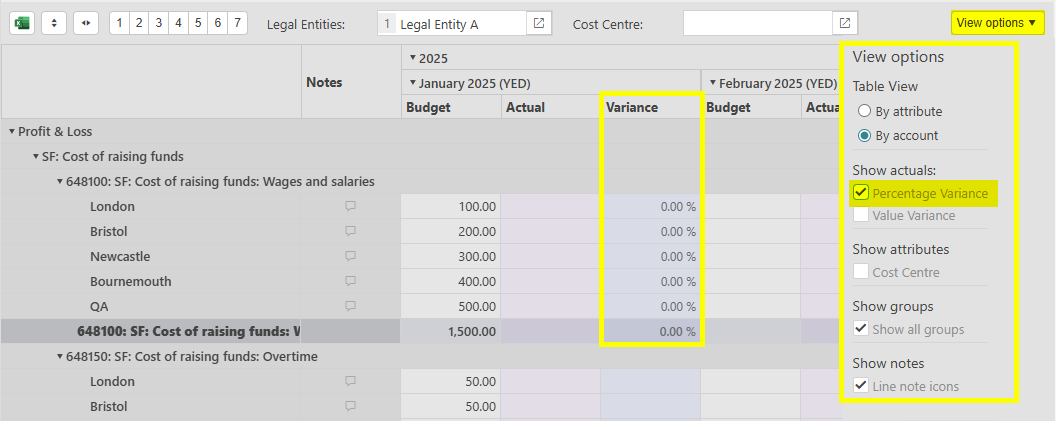Open the note icon for Newcastle row
Viewport: 1056px width, 421px height.
[350, 257]
